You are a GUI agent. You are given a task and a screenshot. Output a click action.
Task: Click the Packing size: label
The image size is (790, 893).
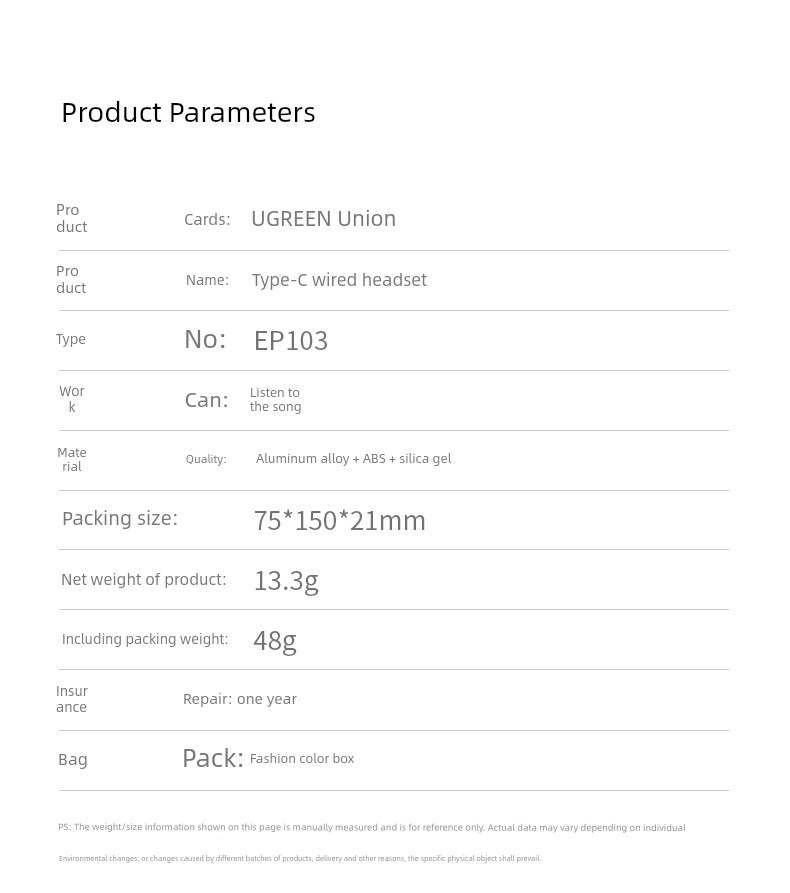pyautogui.click(x=120, y=519)
